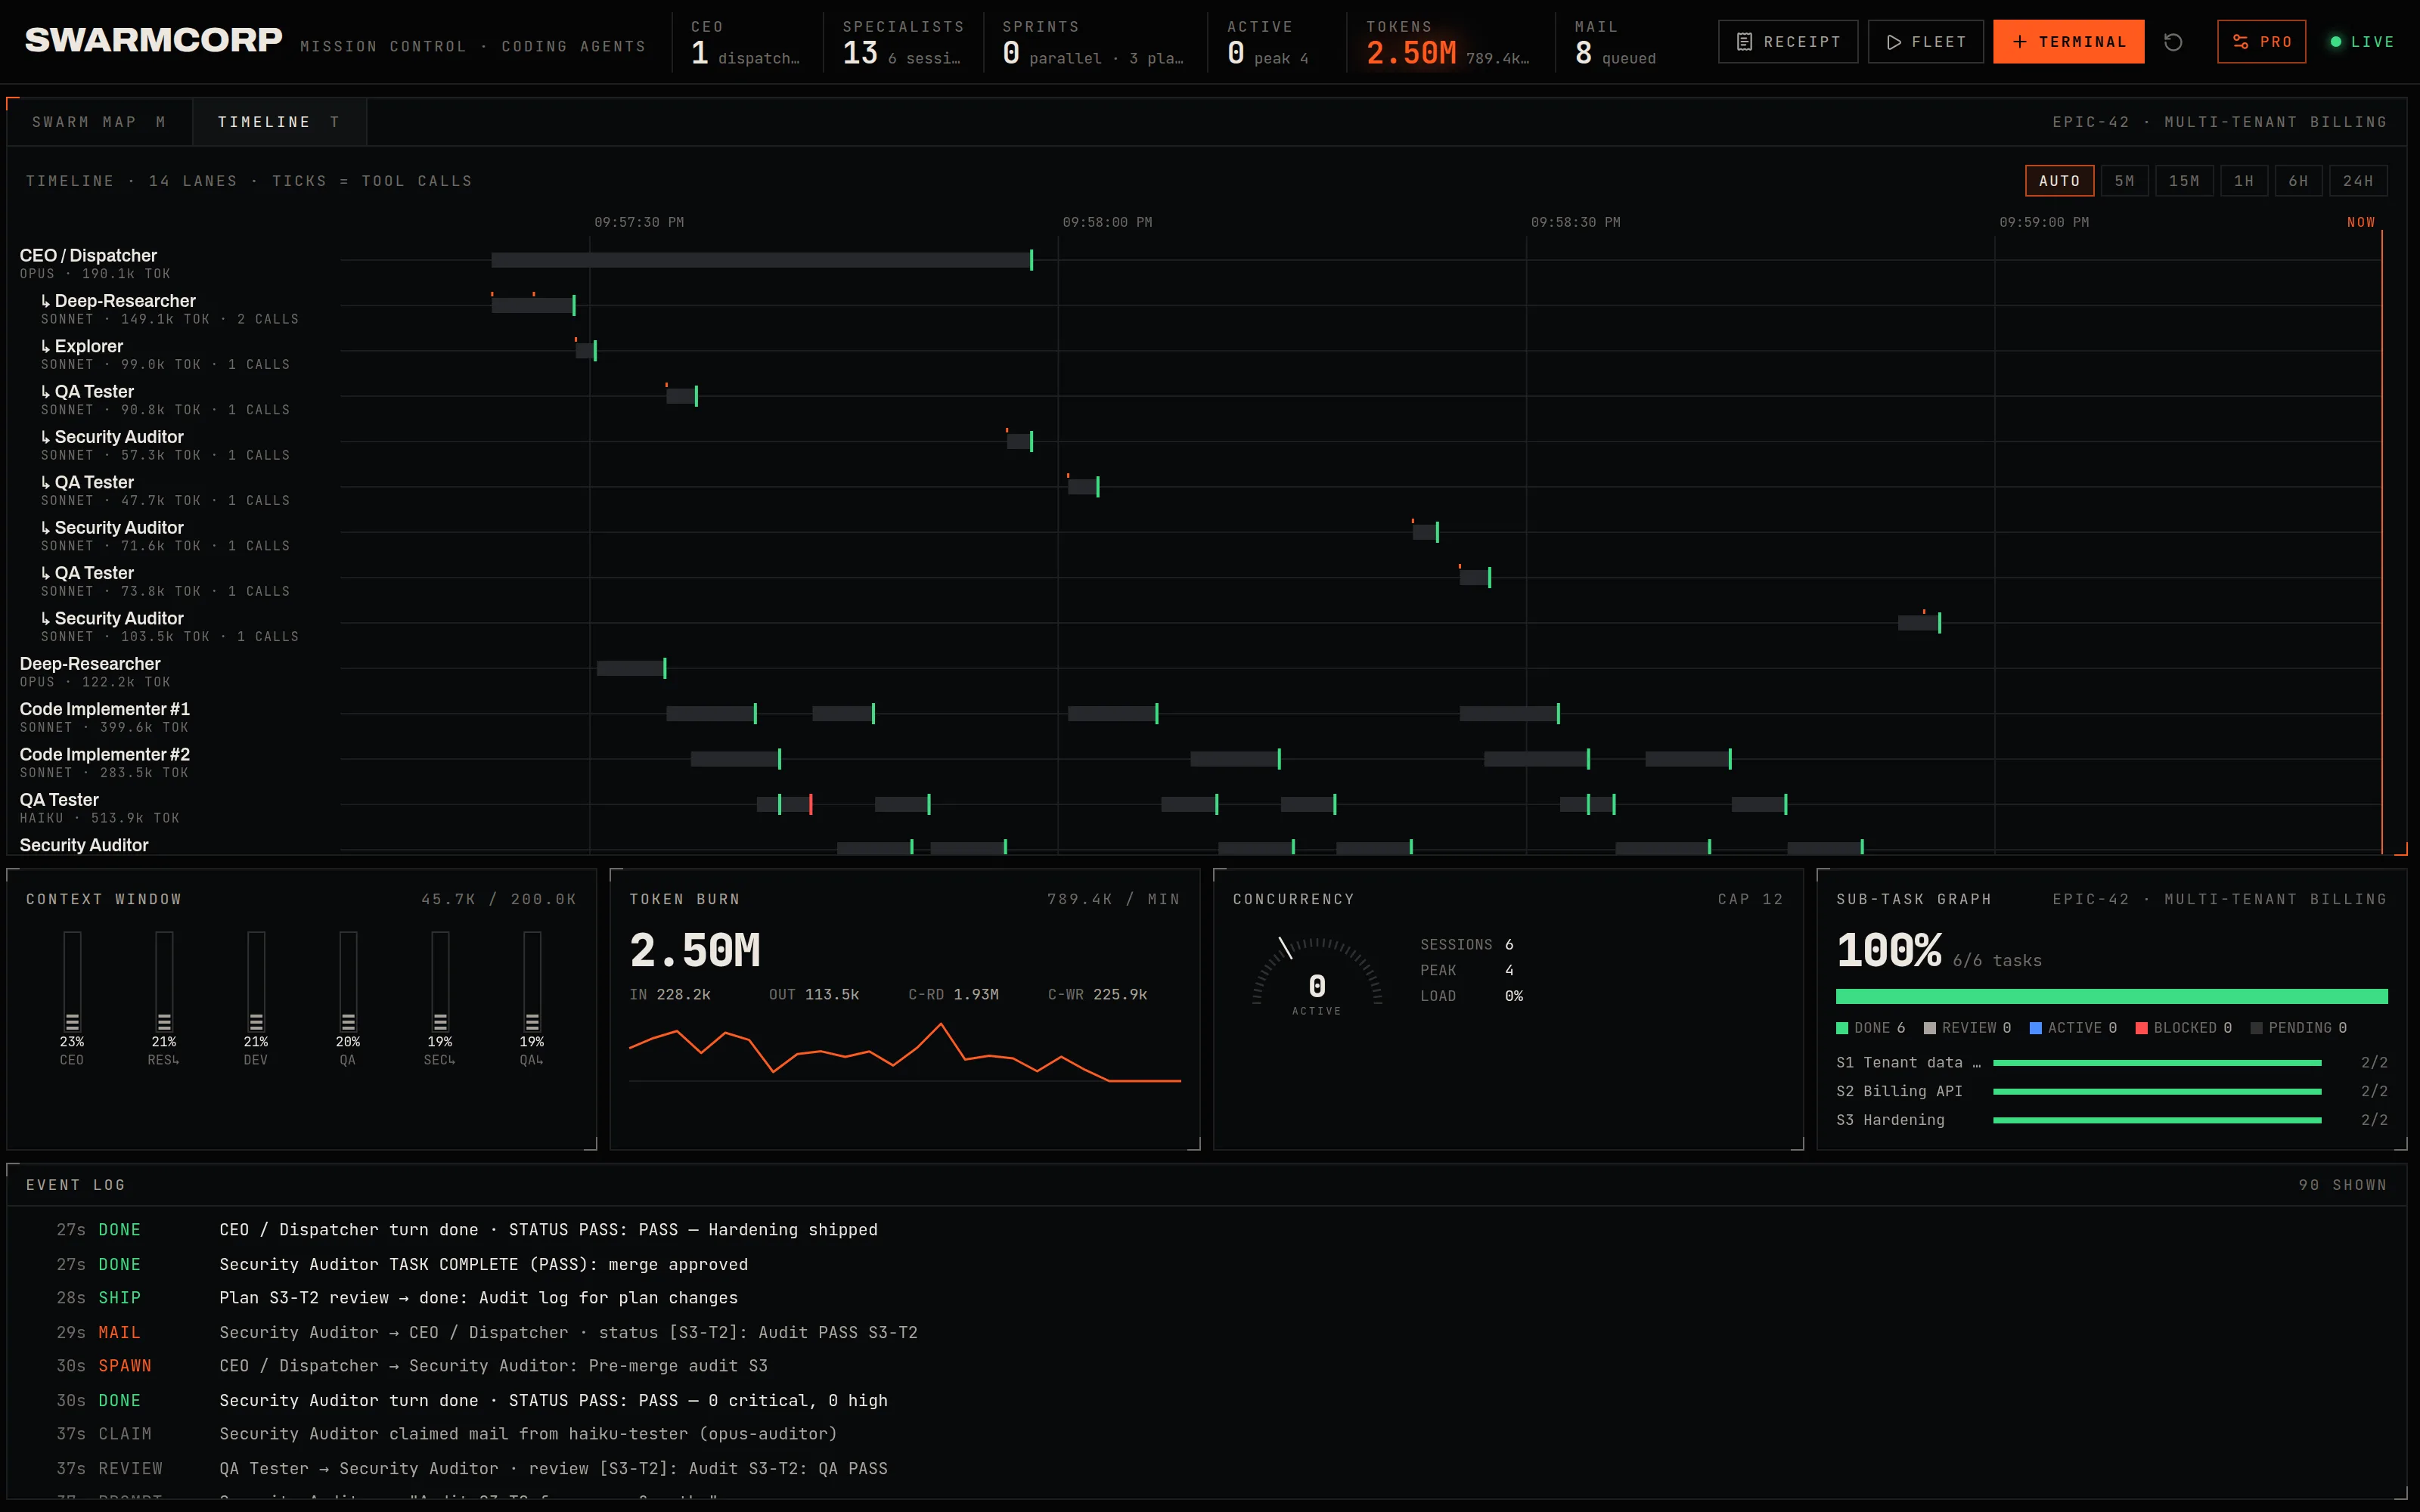Toggle the LIVE status indicator

point(2361,42)
